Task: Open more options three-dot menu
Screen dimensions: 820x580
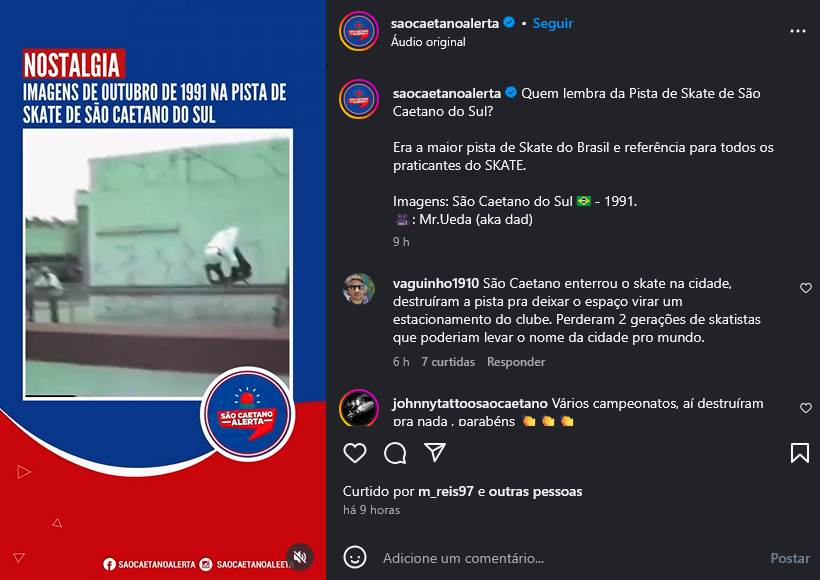Action: click(798, 31)
